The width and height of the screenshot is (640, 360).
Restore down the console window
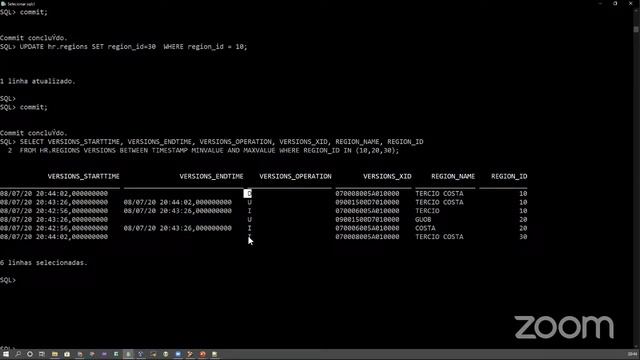(x=615, y=3)
